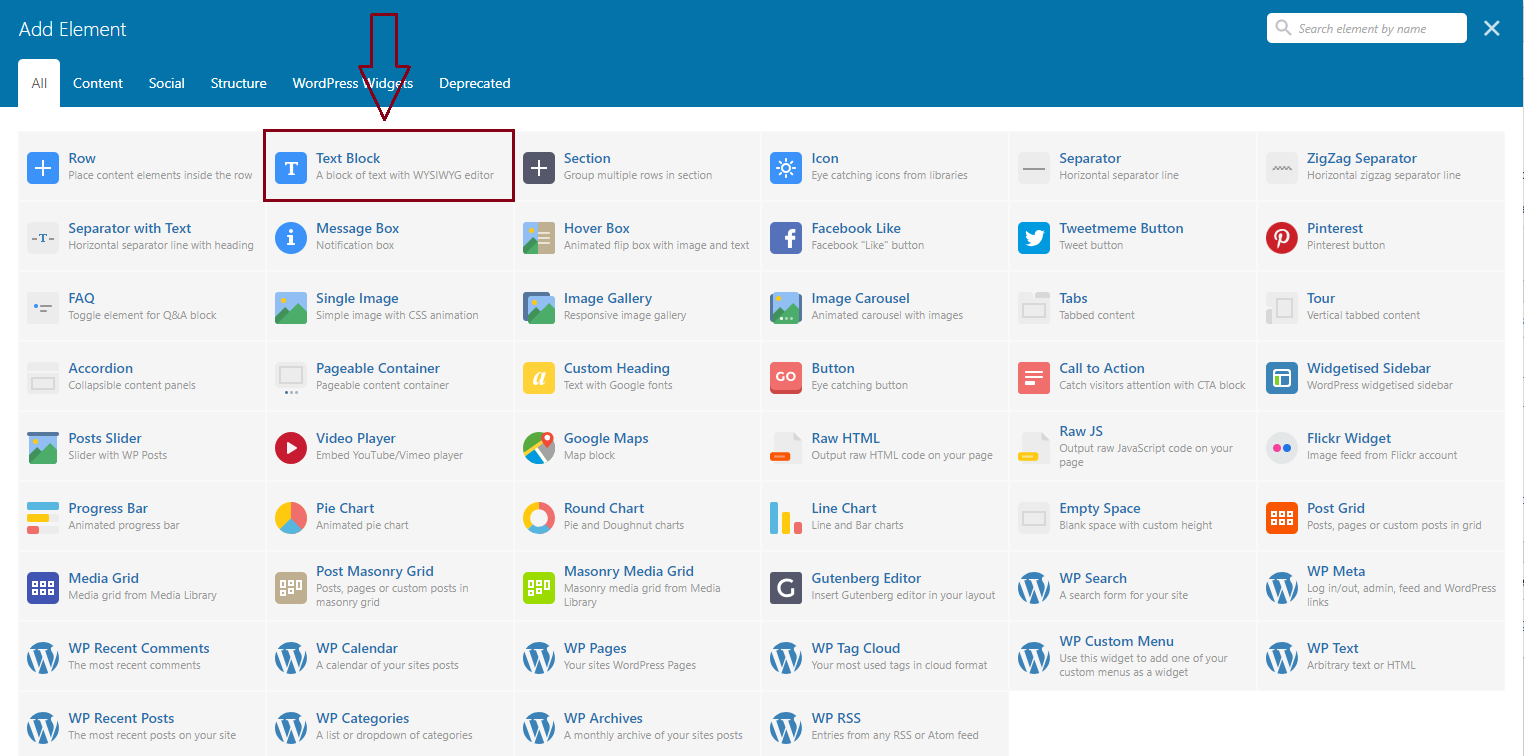Viewport: 1524px width, 756px height.
Task: Select the Row plus icon
Action: point(43,168)
